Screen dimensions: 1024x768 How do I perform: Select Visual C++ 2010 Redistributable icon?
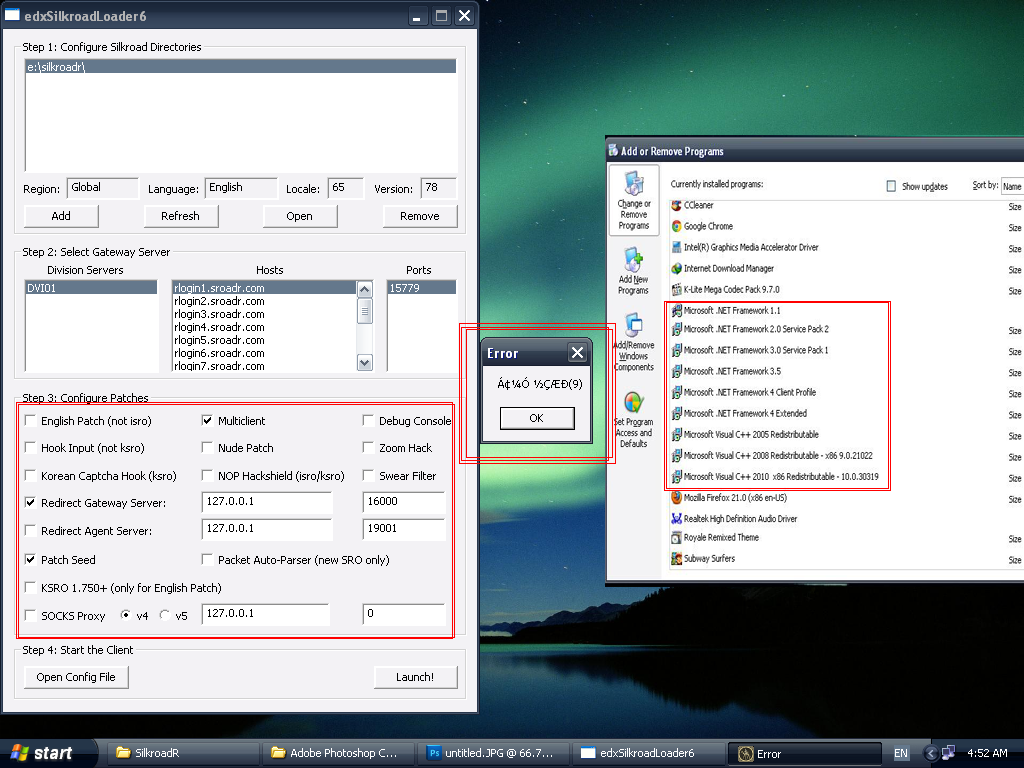[x=677, y=477]
